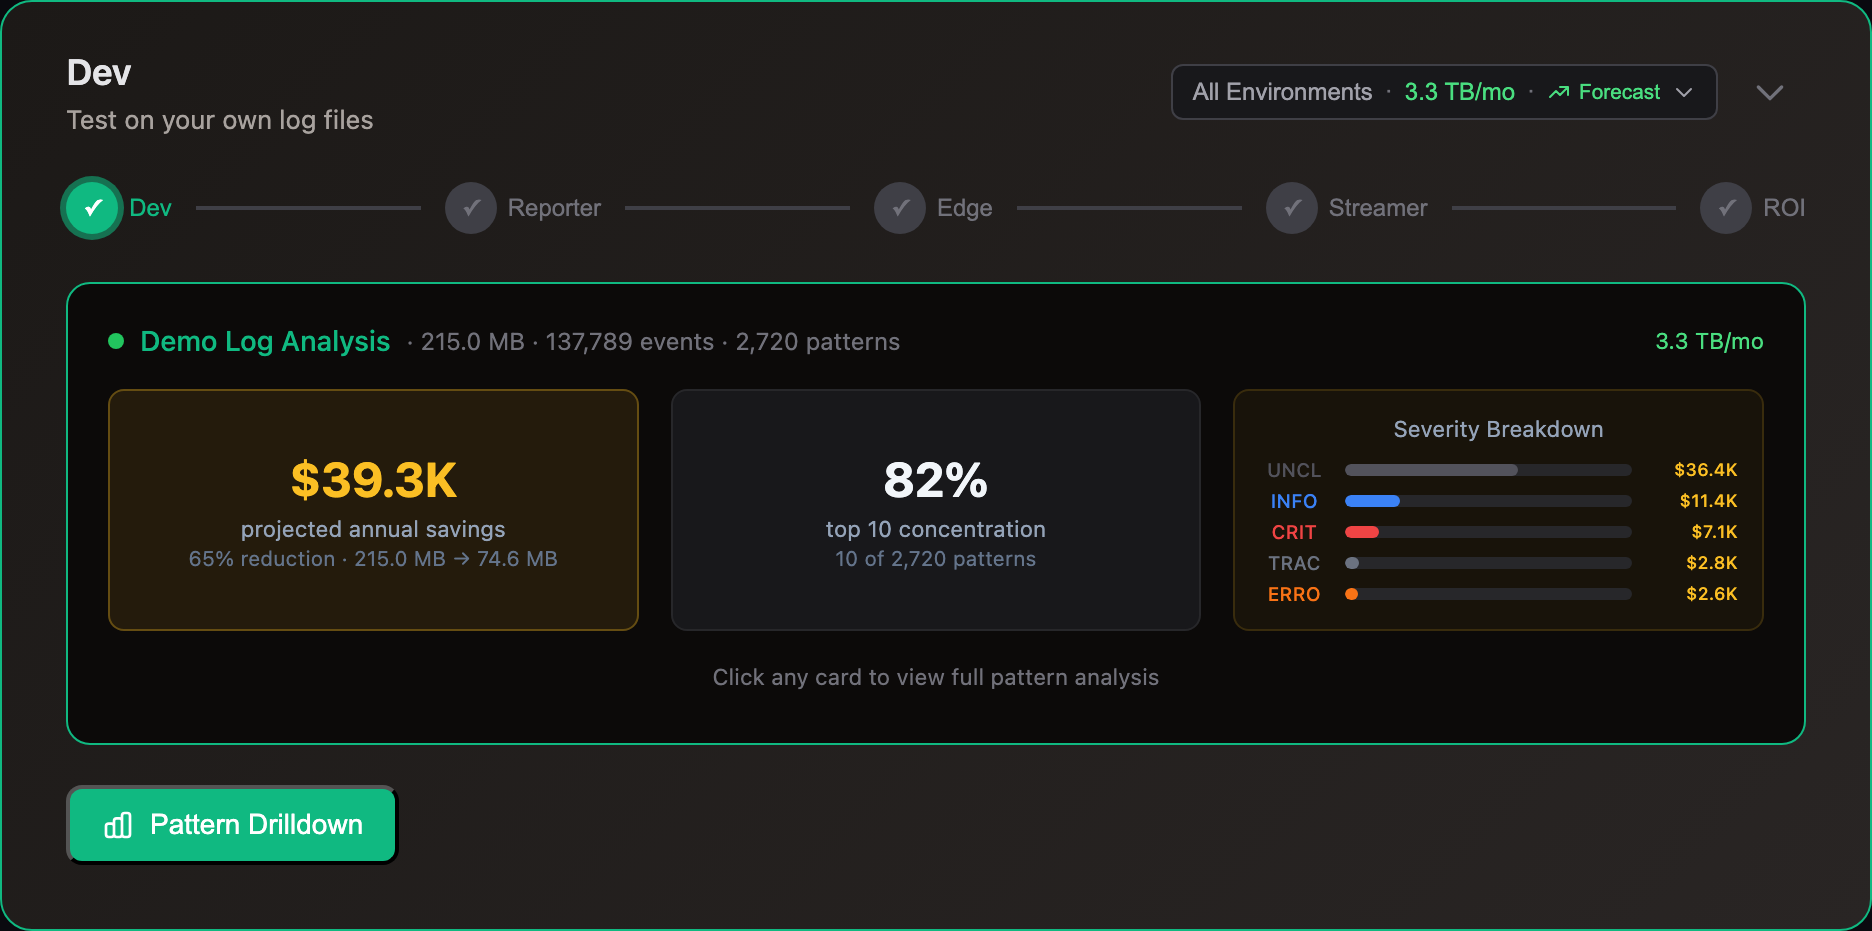Collapse the Dev panel using the top-right chevron
Viewport: 1872px width, 931px height.
pyautogui.click(x=1769, y=92)
